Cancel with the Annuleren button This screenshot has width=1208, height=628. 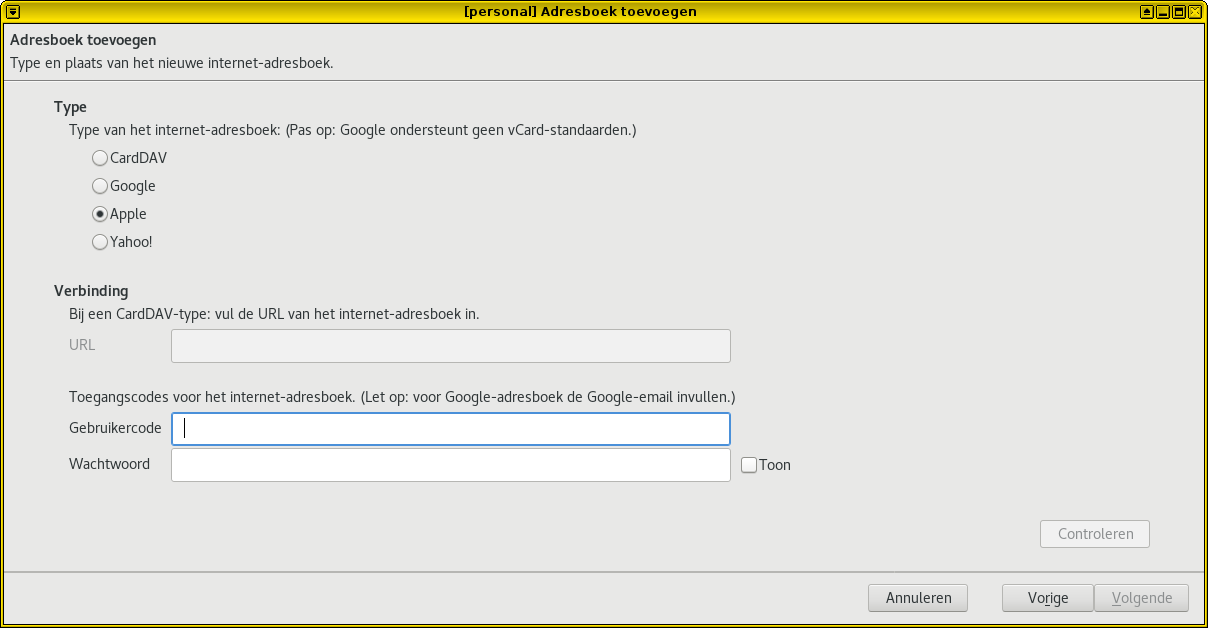tap(918, 598)
